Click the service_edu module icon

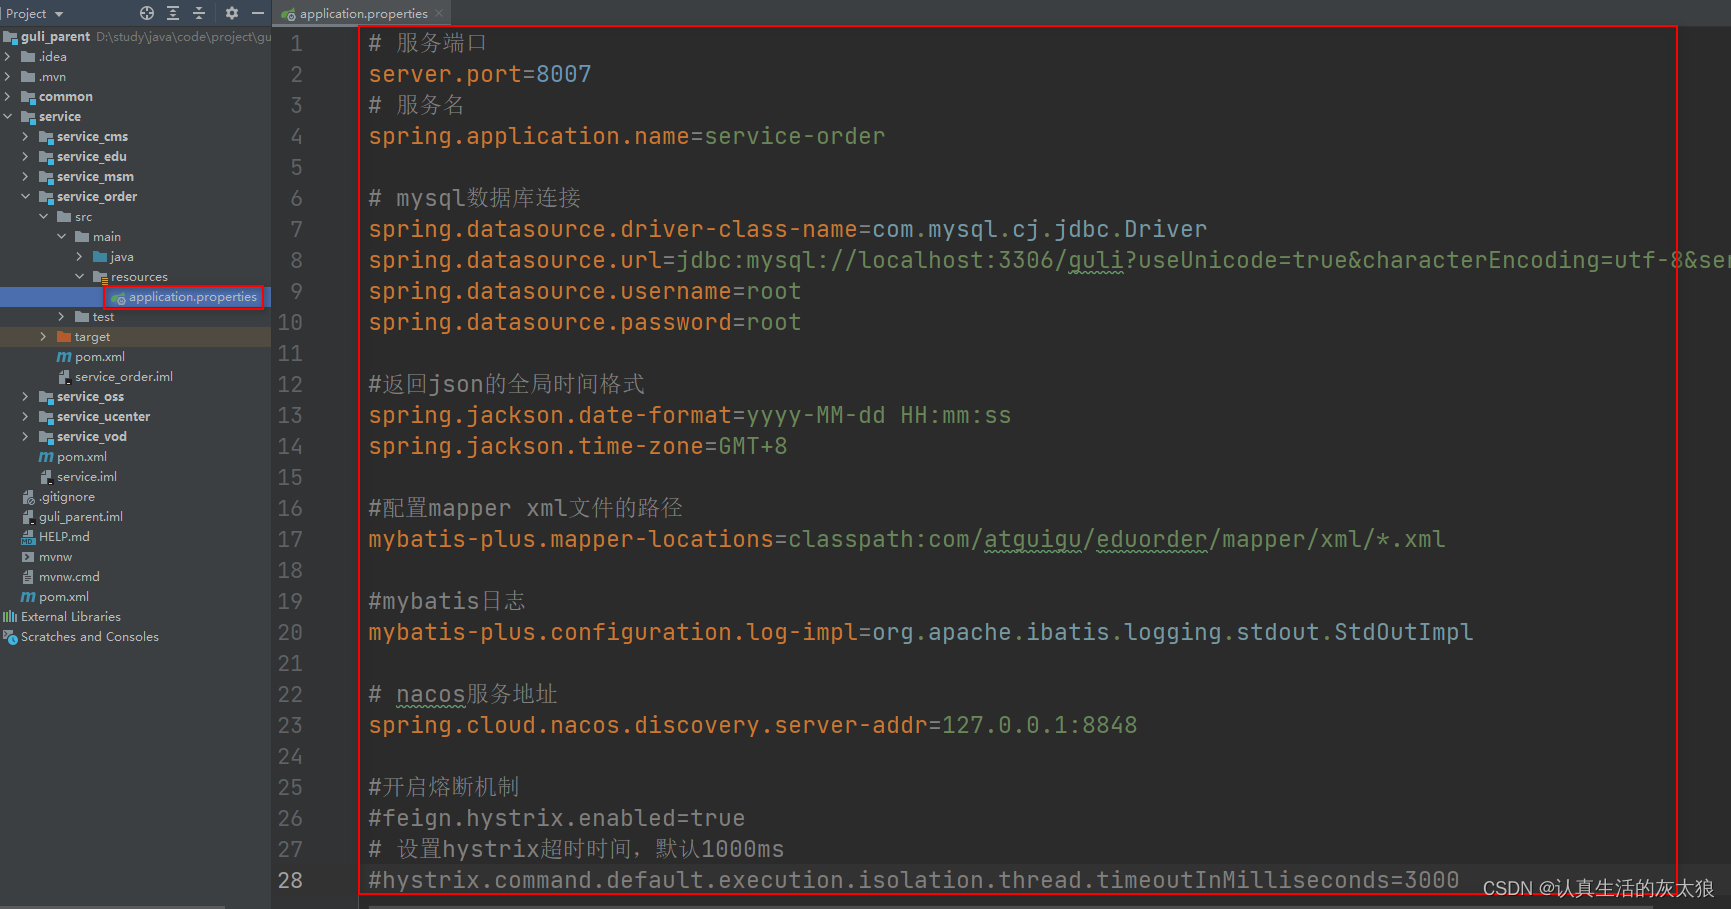[46, 157]
